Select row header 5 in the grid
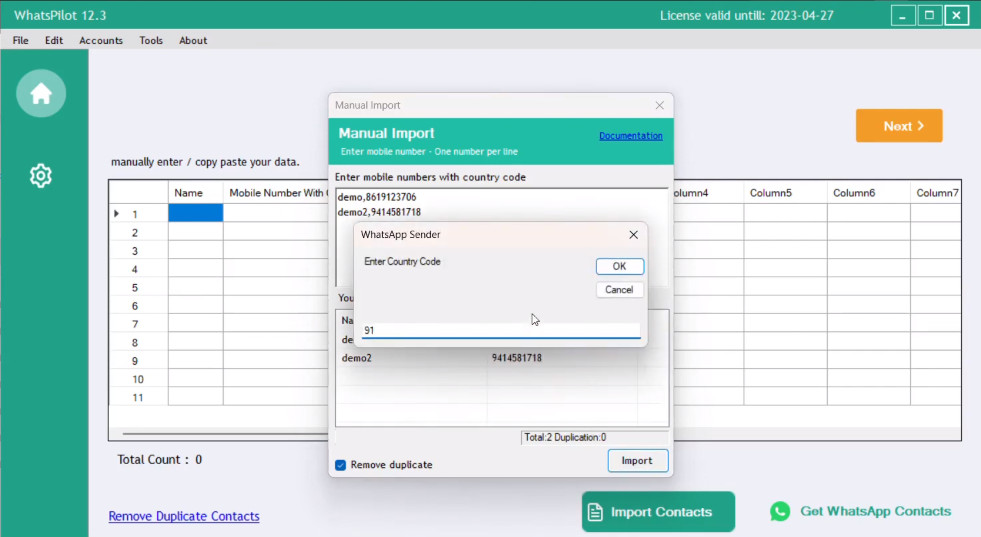This screenshot has width=981, height=537. [x=139, y=288]
